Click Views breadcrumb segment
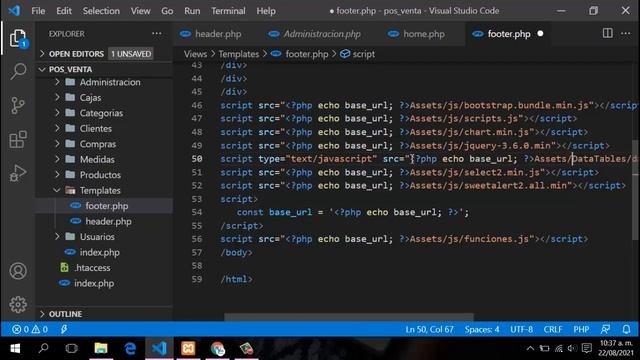 click(195, 54)
